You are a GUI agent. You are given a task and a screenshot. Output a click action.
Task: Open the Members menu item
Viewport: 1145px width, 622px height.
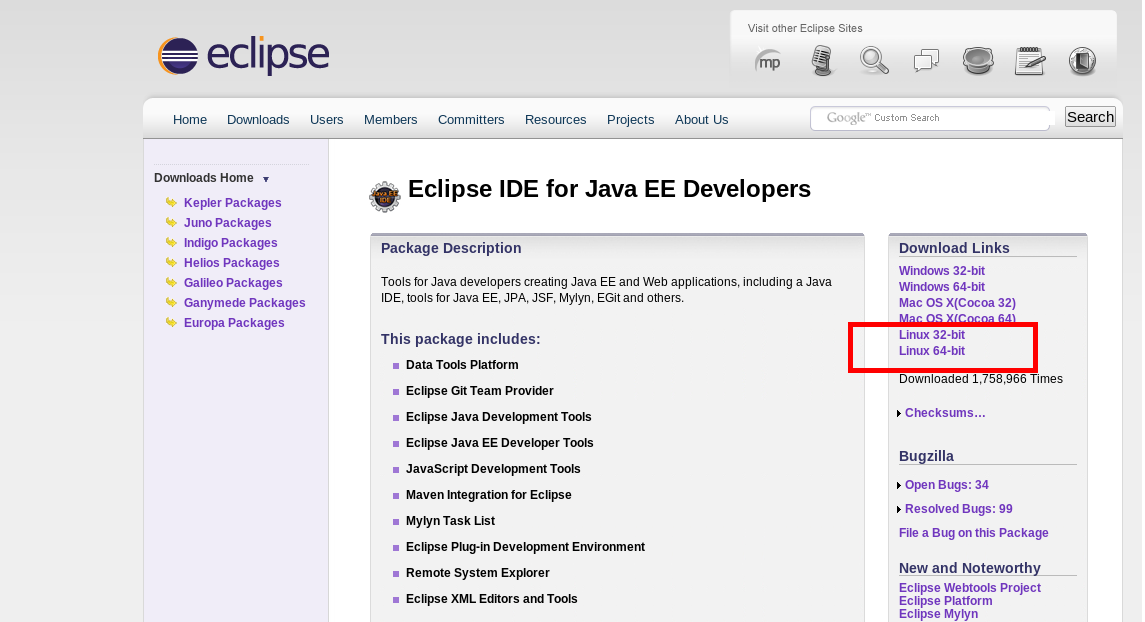391,120
